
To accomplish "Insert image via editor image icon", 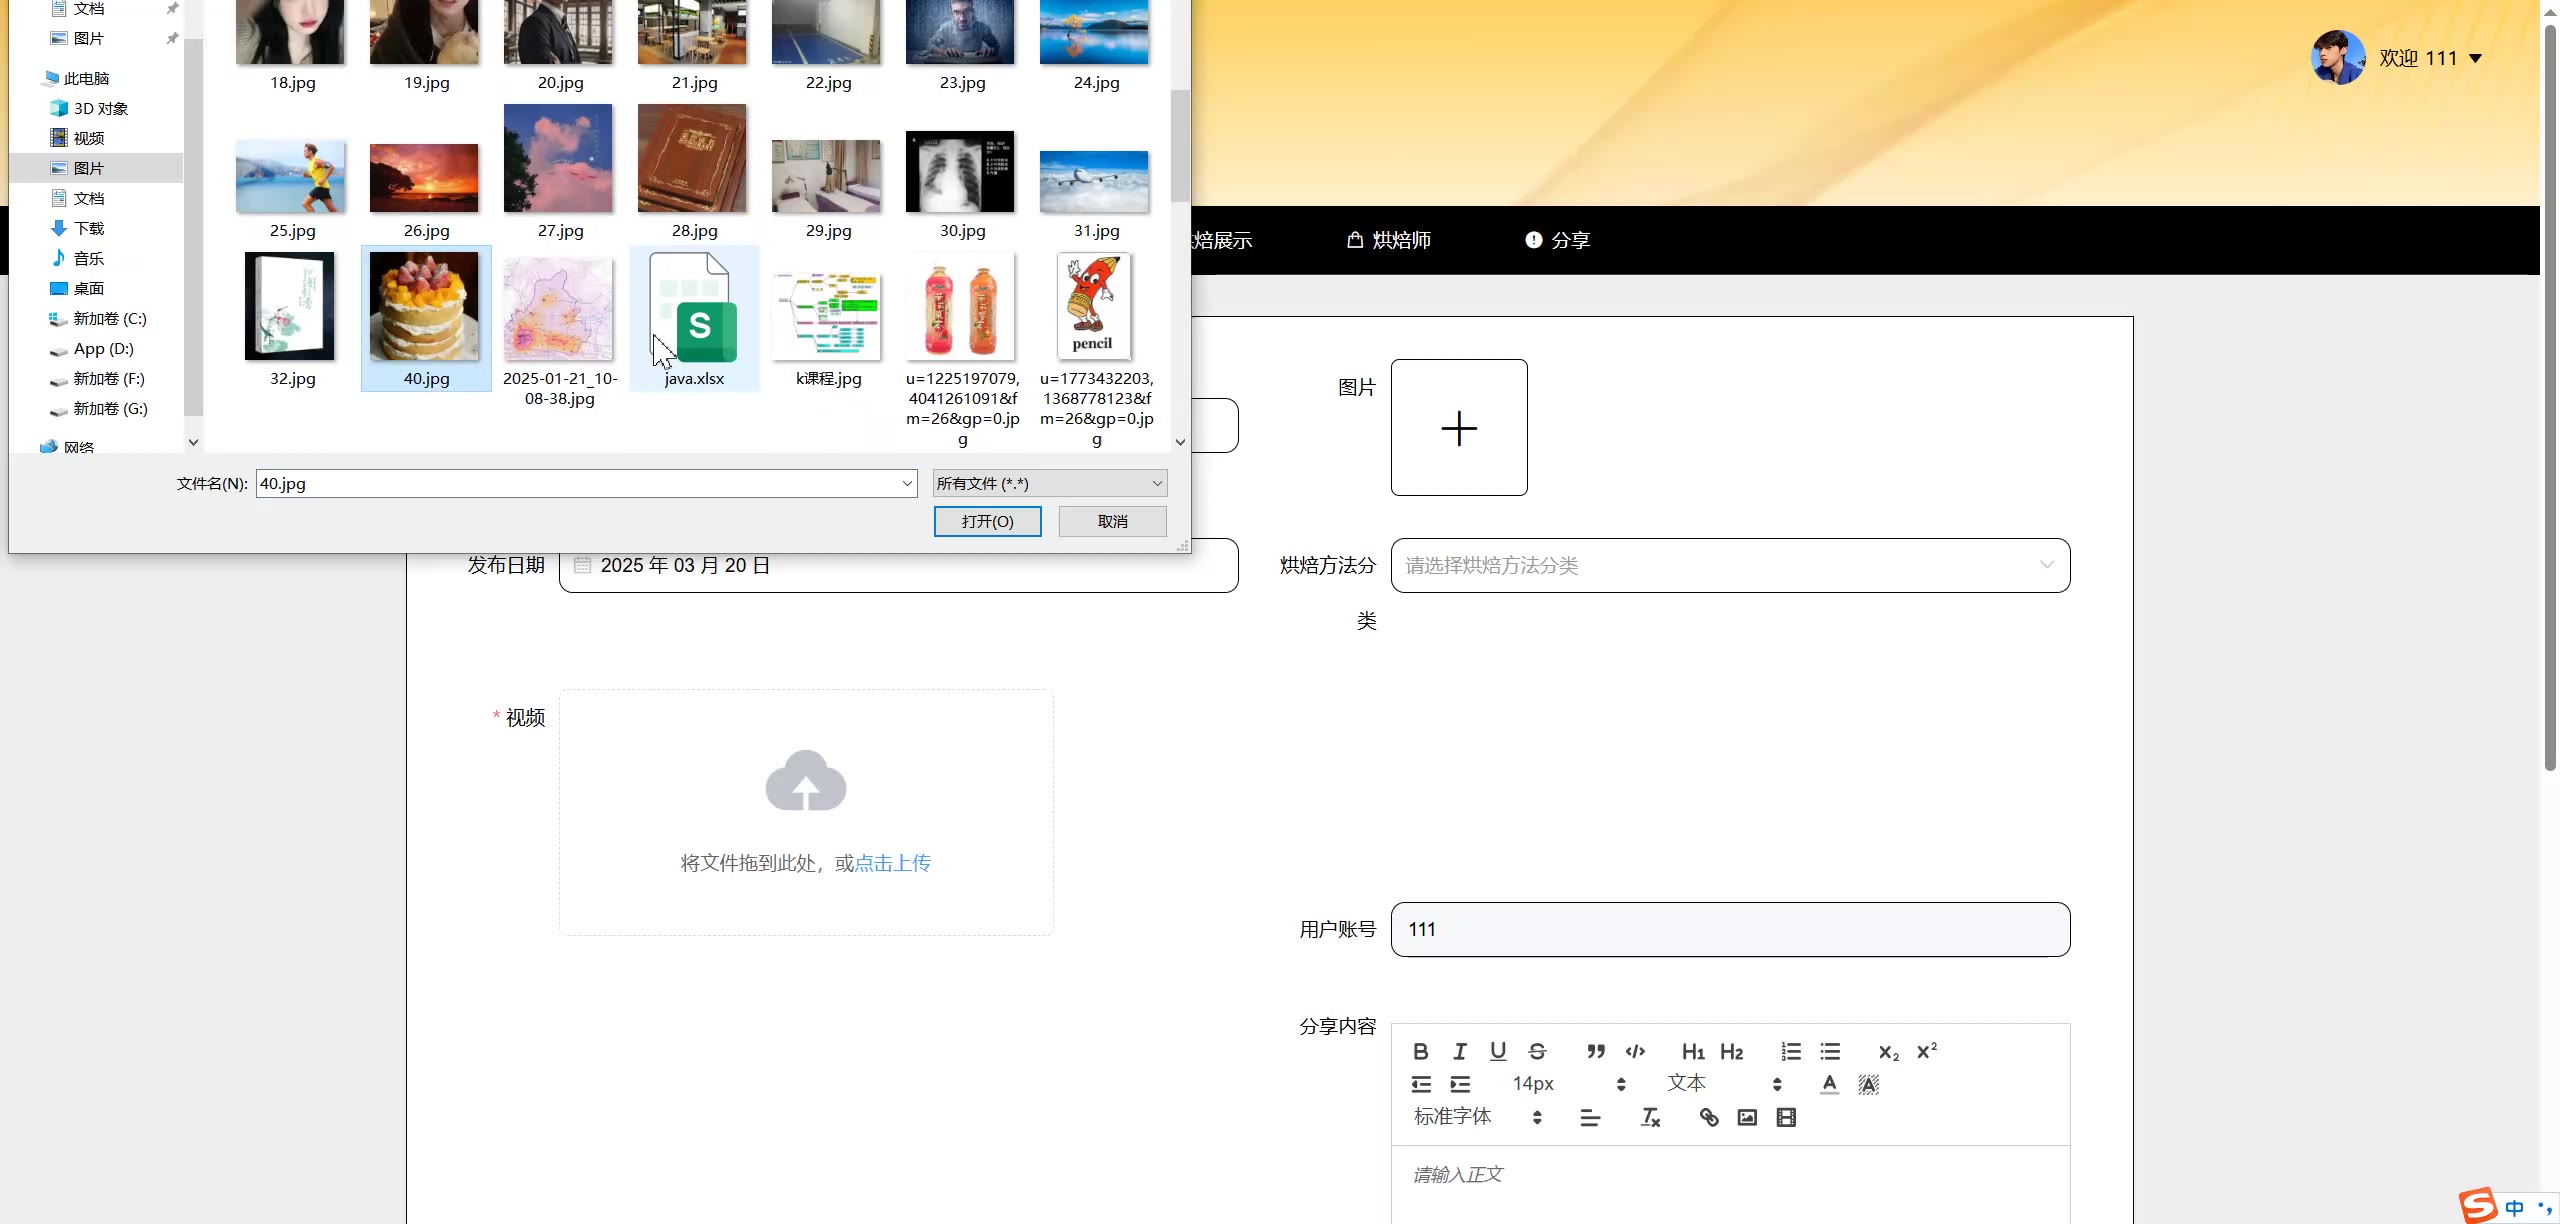I will pos(1747,1117).
